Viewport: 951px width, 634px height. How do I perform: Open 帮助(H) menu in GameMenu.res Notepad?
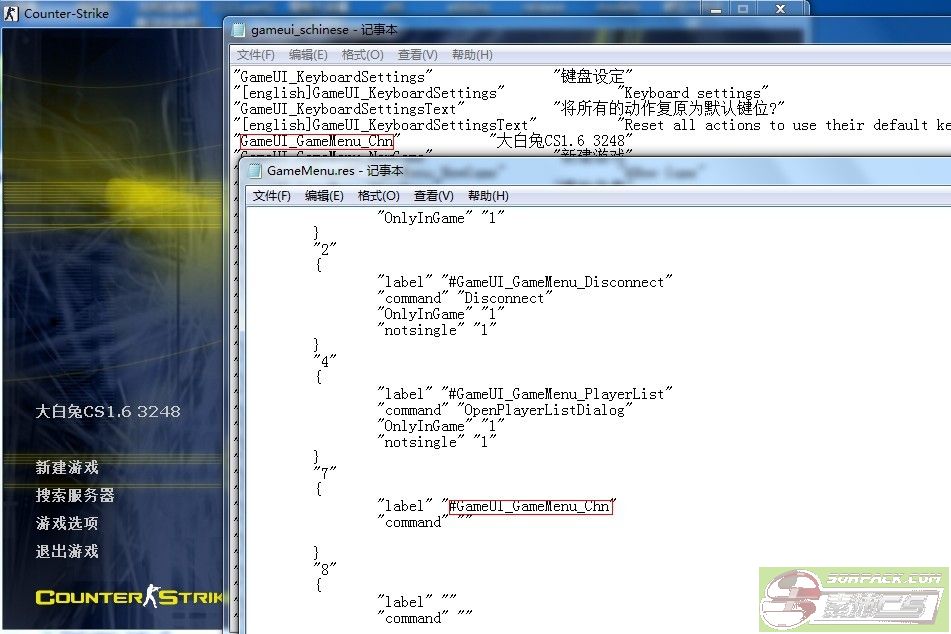(488, 196)
